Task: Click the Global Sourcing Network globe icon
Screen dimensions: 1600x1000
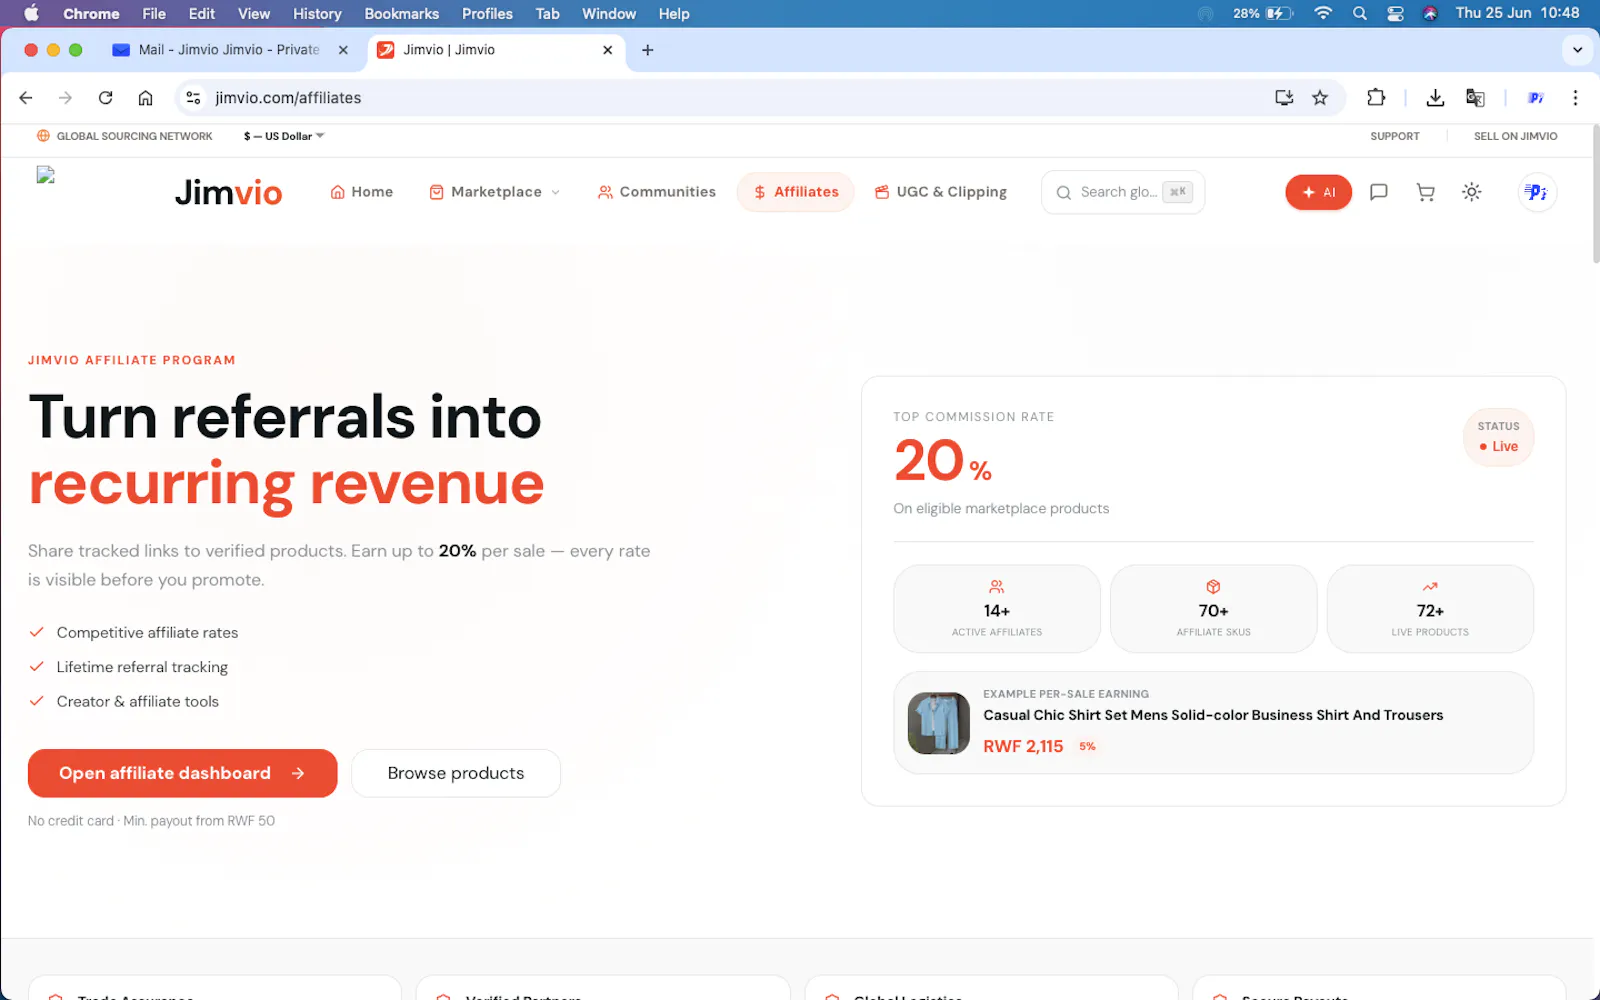Action: pos(43,136)
